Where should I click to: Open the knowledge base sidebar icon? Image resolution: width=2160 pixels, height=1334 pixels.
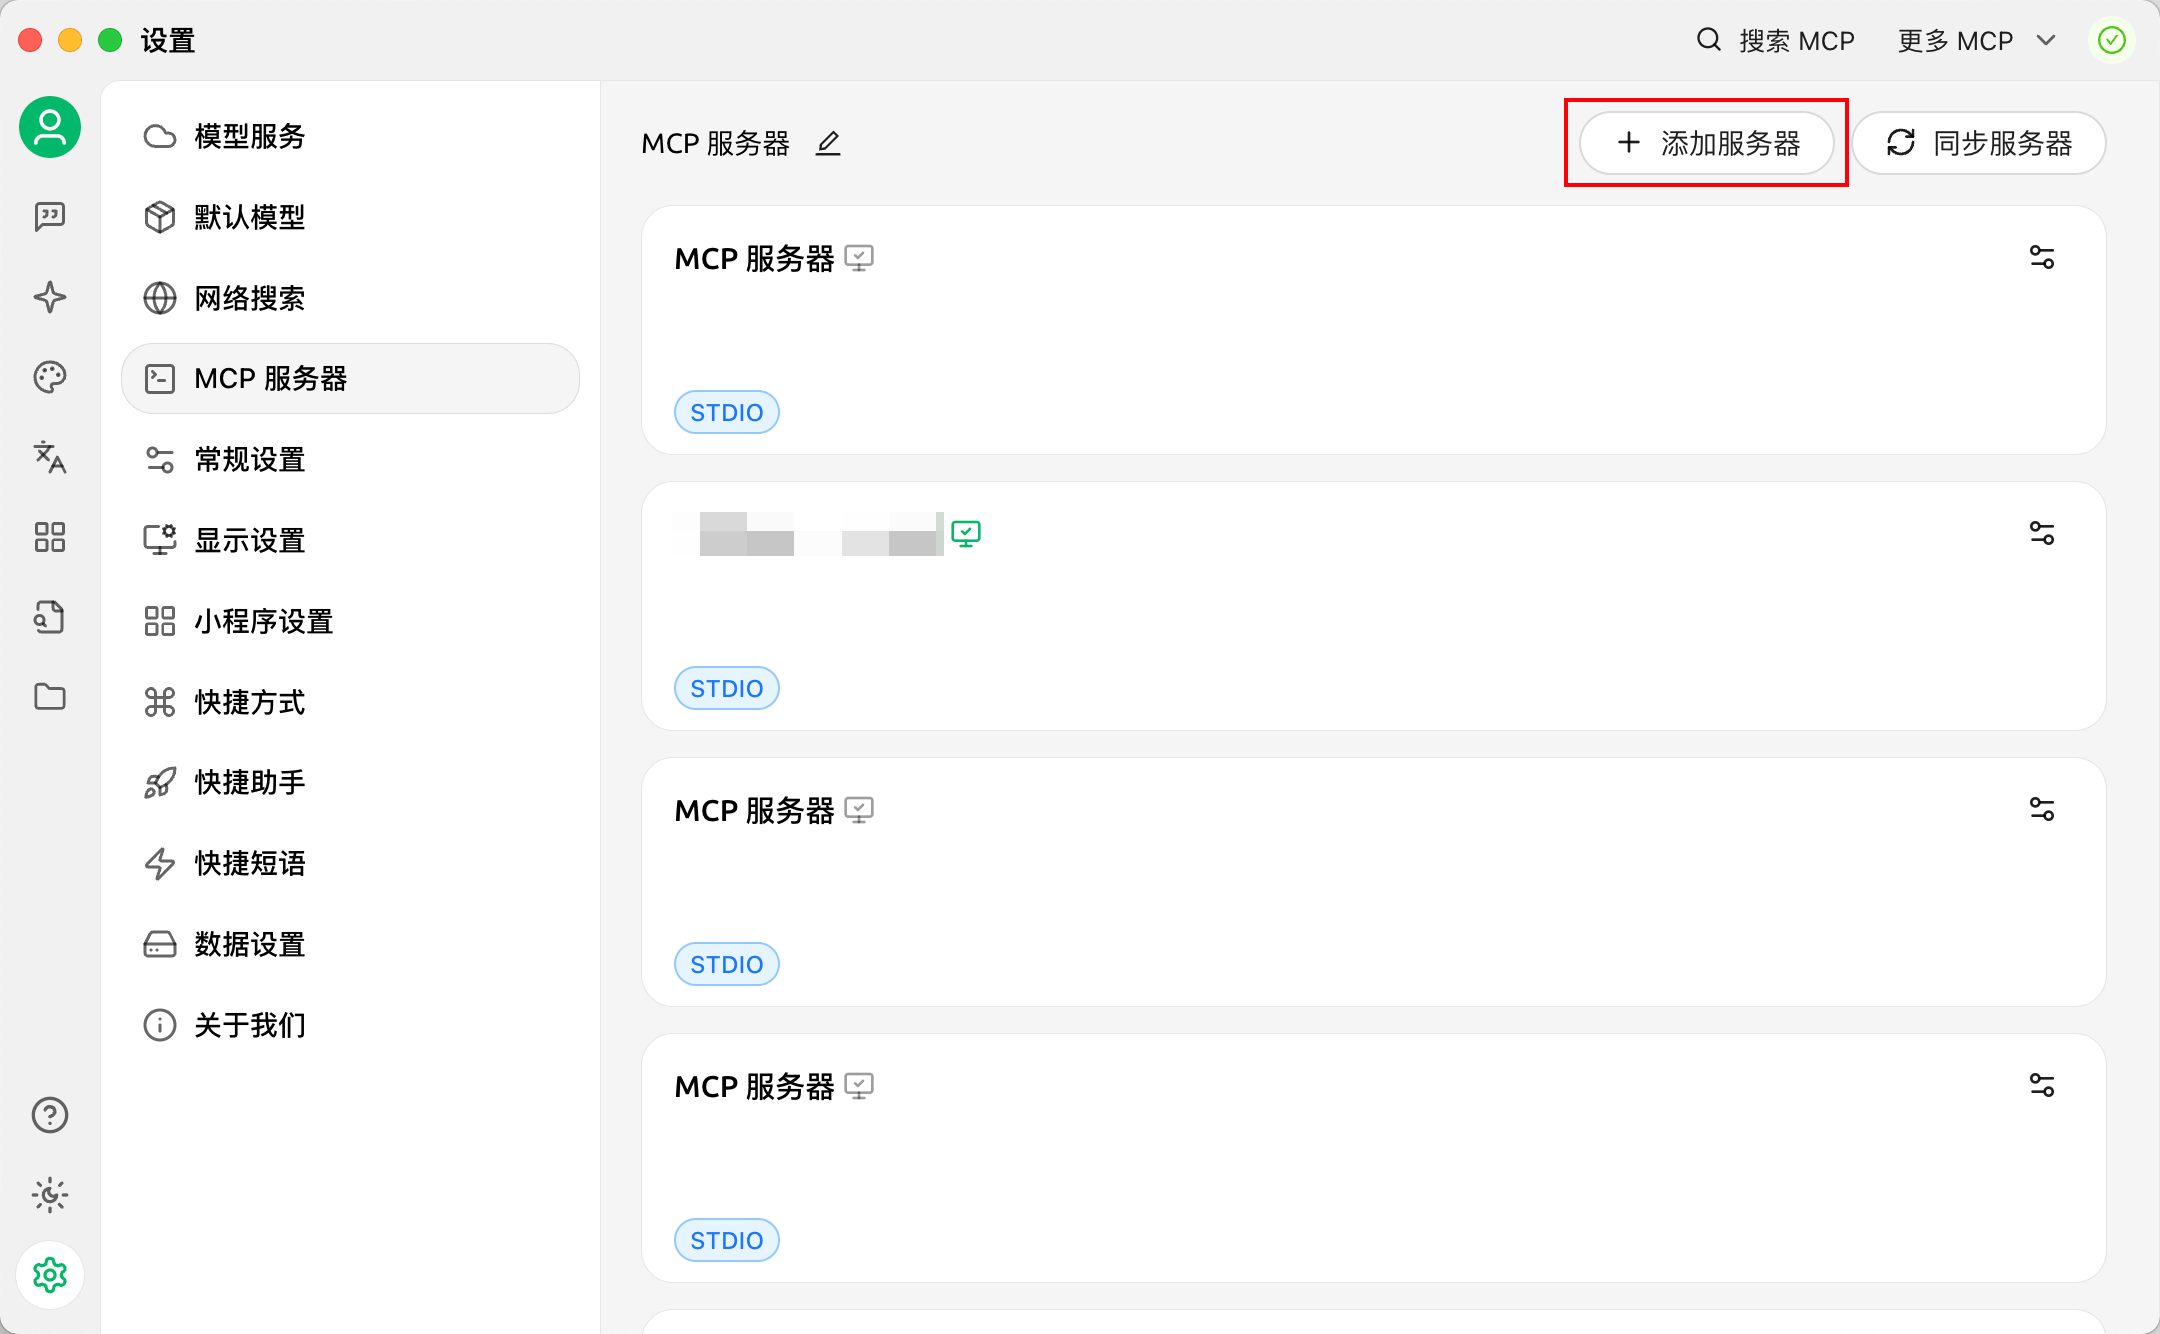(49, 617)
